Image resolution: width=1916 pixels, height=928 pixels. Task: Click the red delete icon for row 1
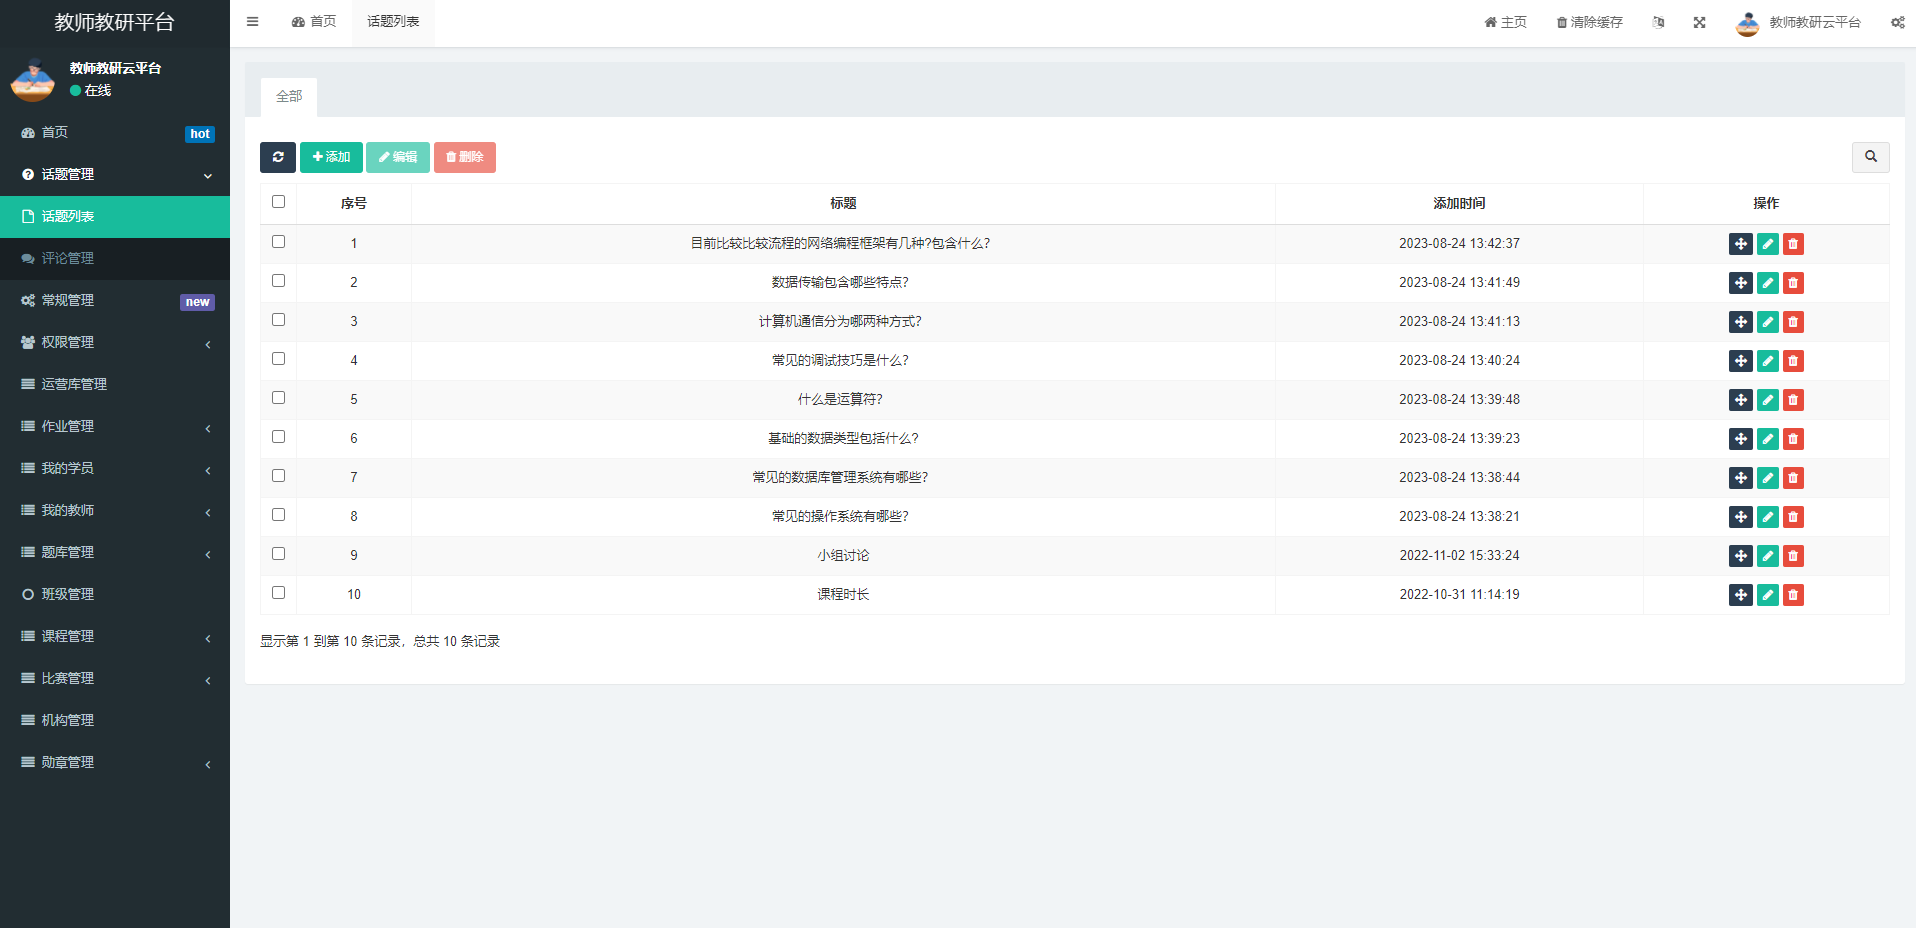pyautogui.click(x=1793, y=244)
